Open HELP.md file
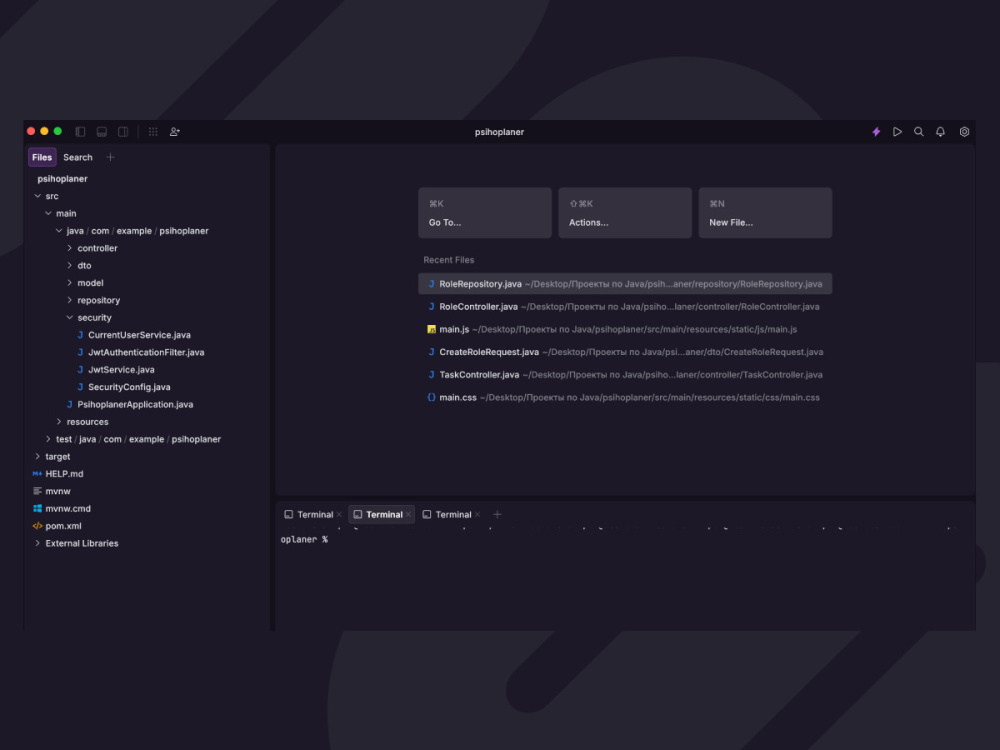The image size is (1000, 750). (64, 474)
